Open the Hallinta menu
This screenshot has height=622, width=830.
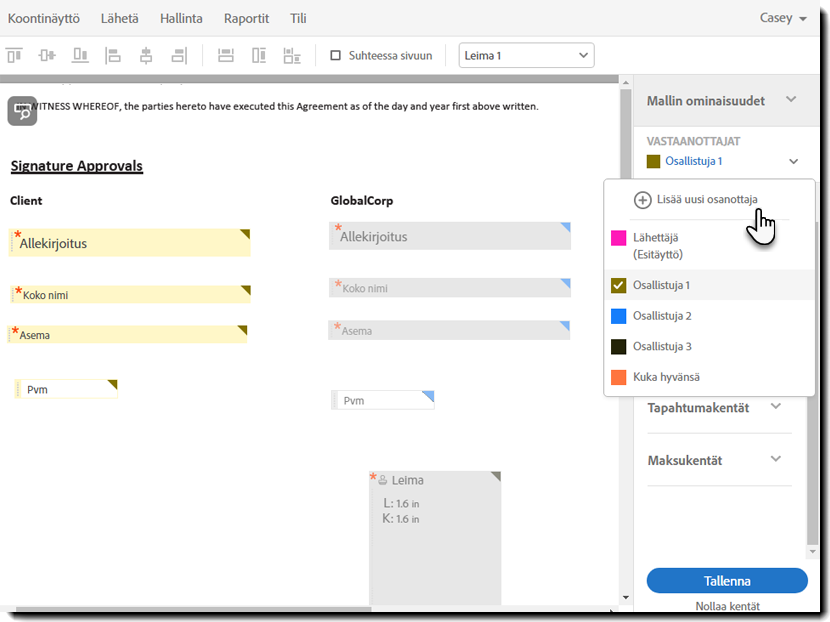point(181,18)
